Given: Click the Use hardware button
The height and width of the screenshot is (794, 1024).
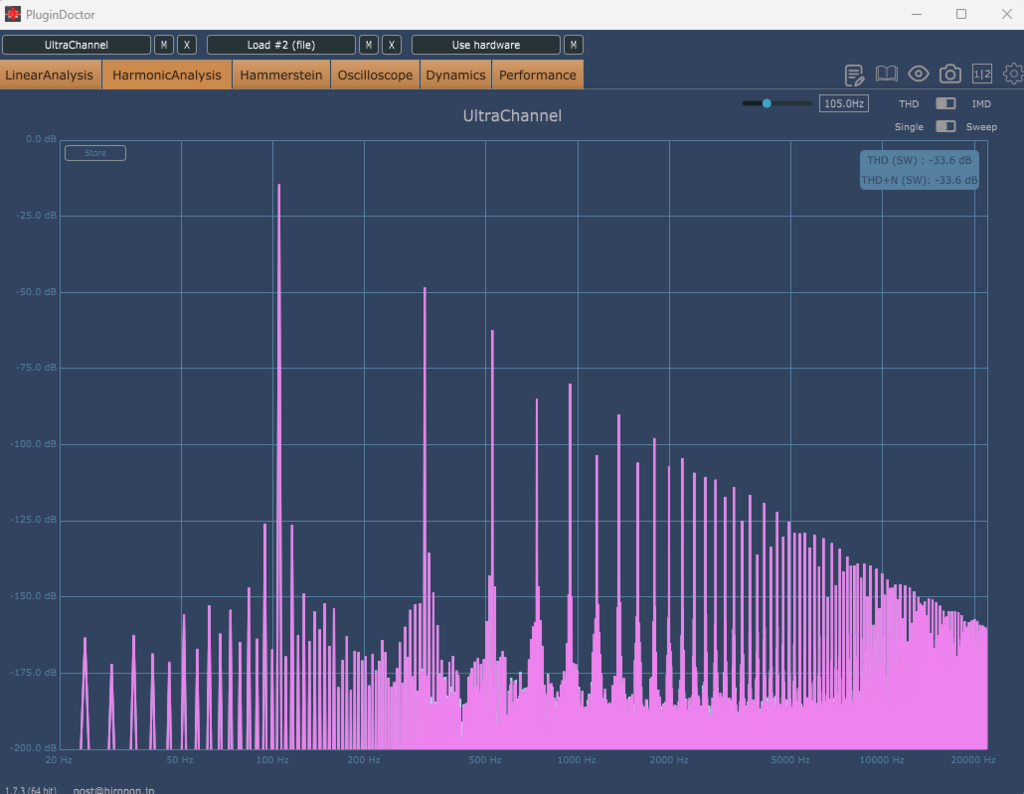Looking at the screenshot, I should tap(486, 45).
